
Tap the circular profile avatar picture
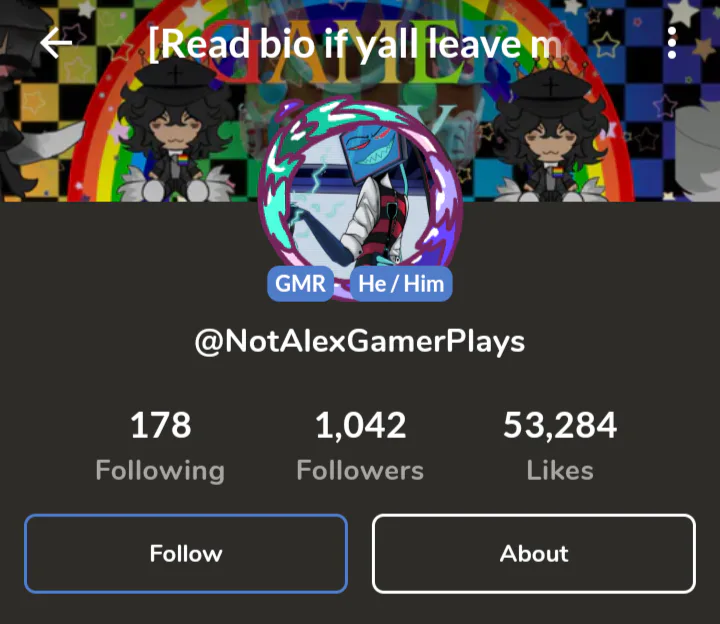(x=360, y=197)
